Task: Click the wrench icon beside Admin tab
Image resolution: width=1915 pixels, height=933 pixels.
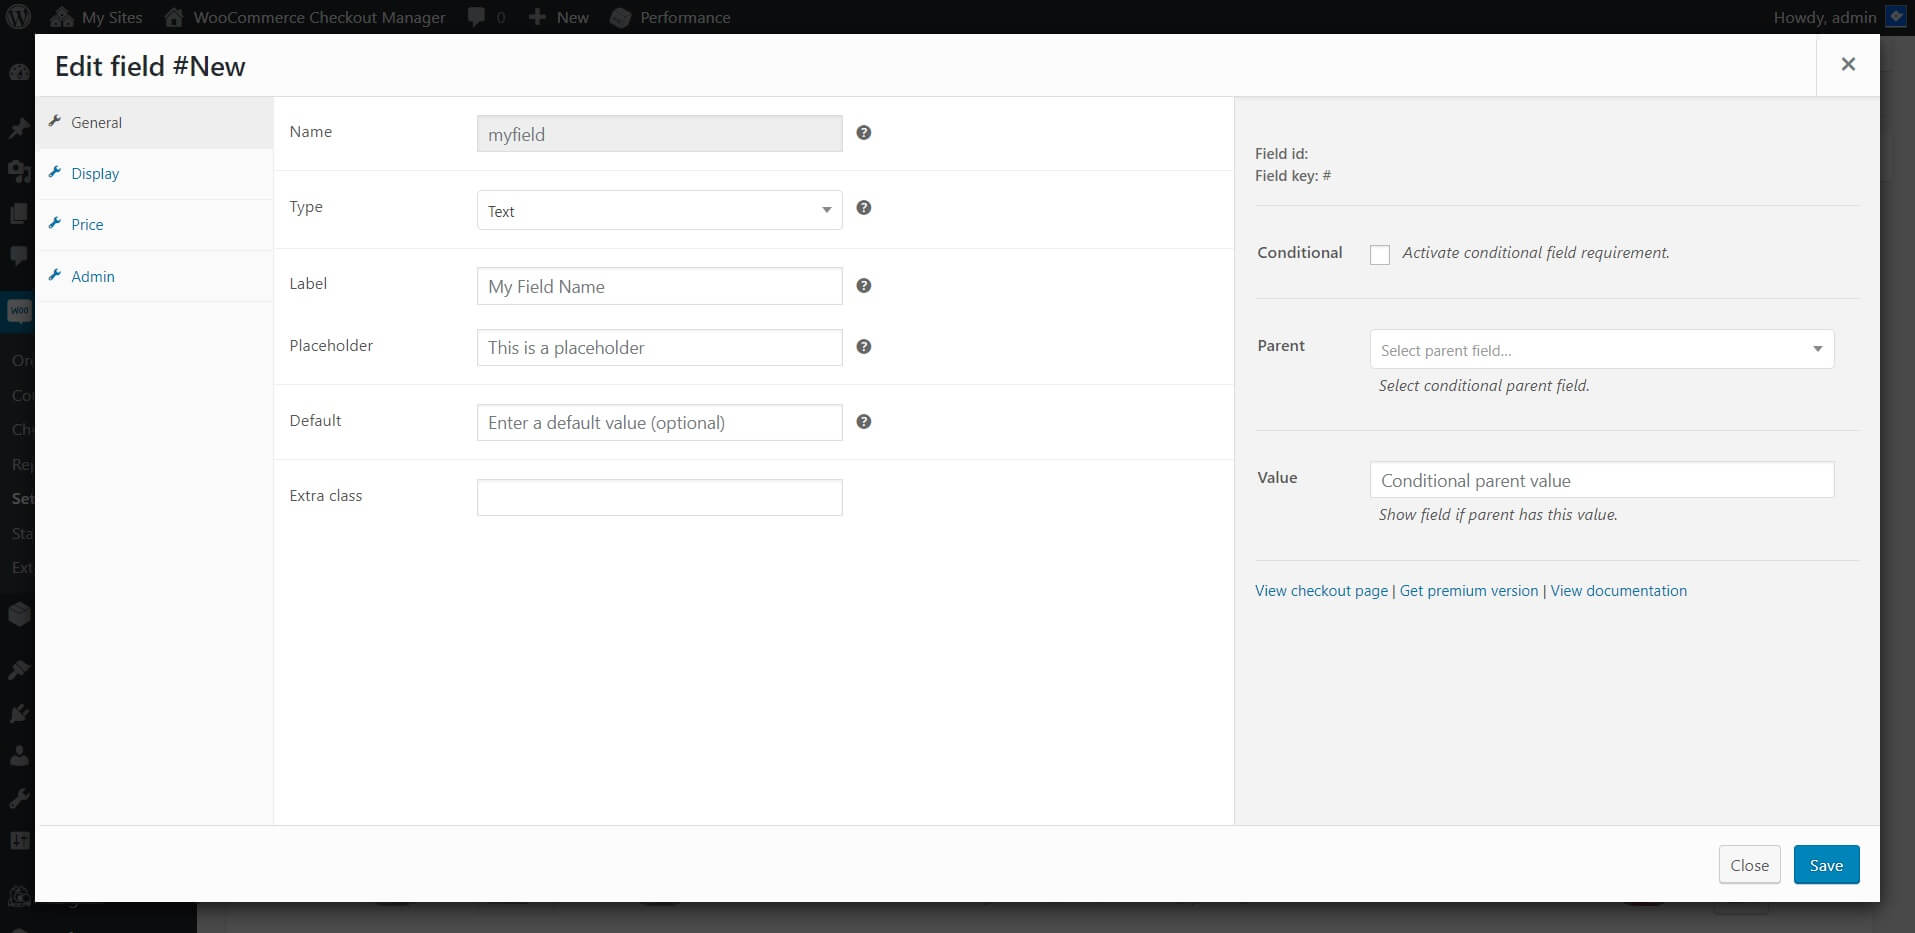Action: (x=55, y=275)
